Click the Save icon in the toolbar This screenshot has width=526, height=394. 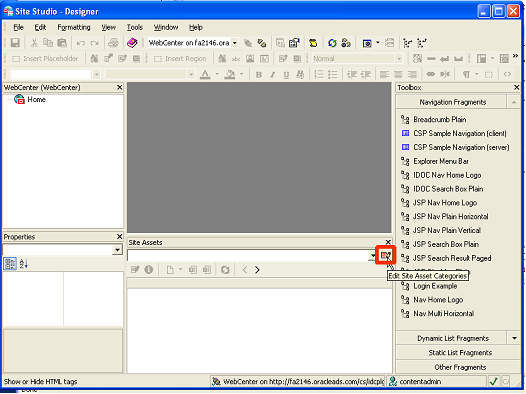tap(15, 43)
